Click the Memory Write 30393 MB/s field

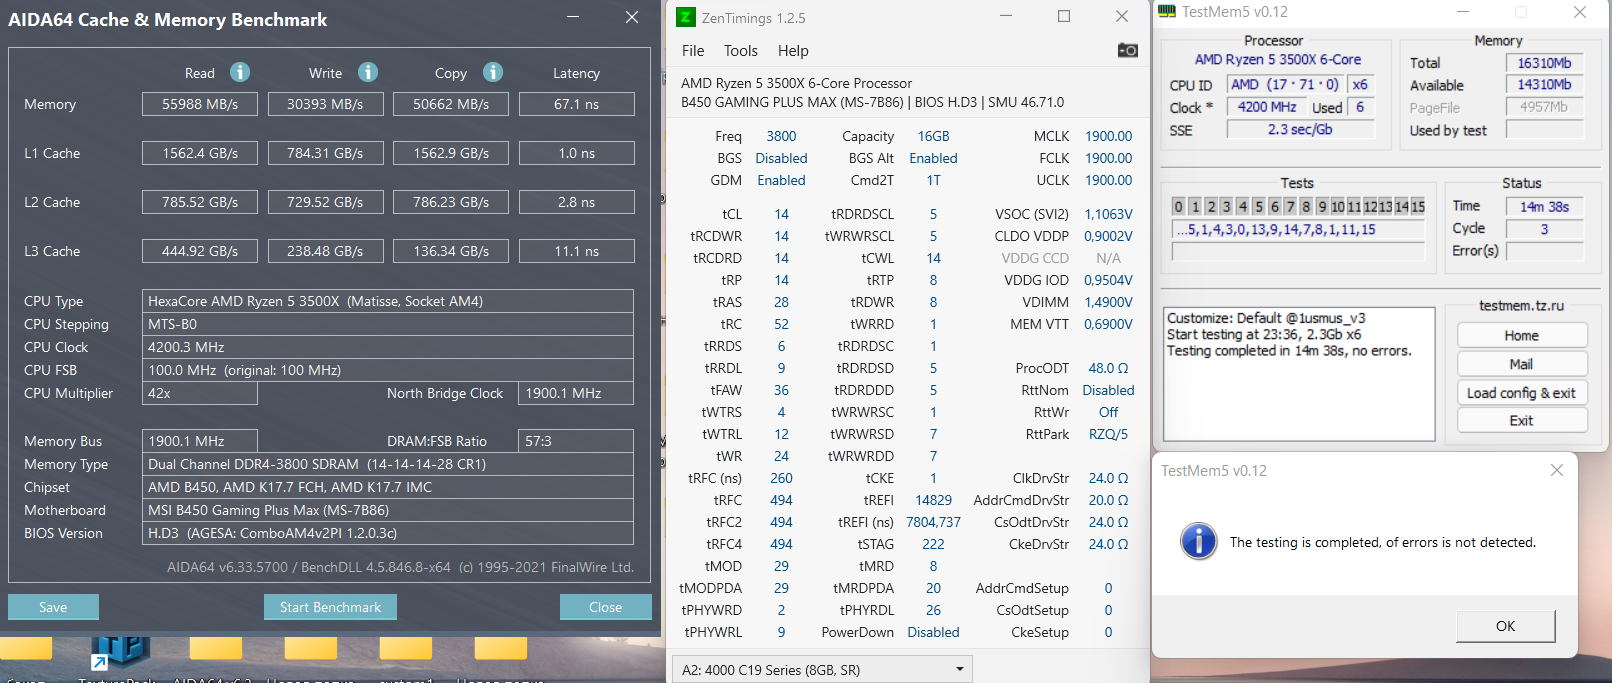click(325, 104)
